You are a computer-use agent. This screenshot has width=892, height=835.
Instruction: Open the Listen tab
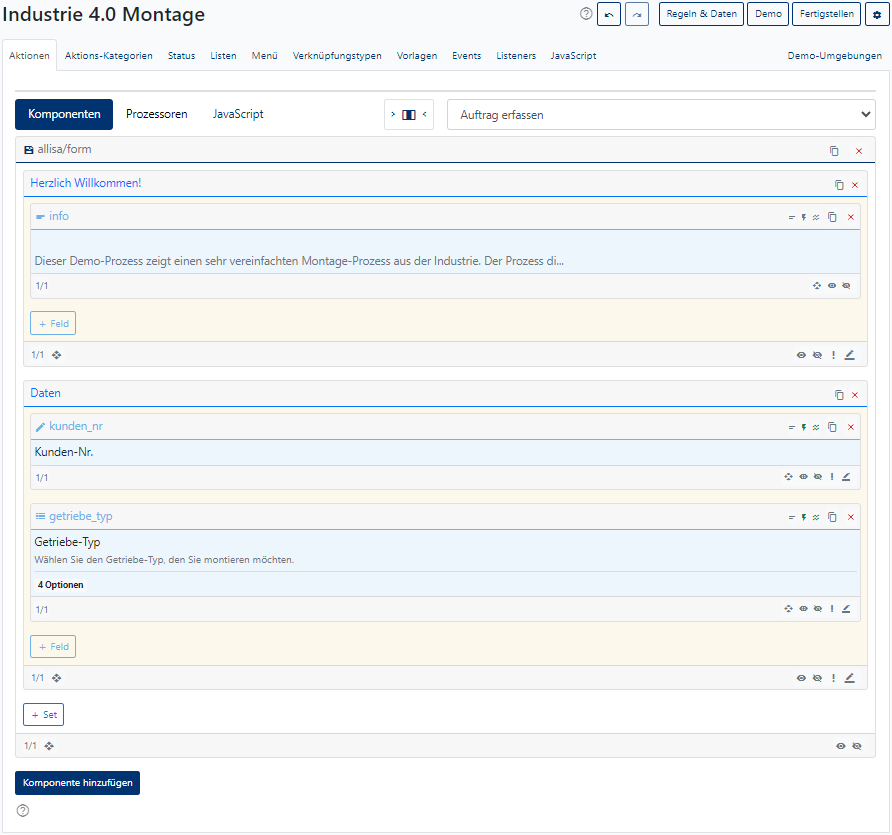coord(223,56)
